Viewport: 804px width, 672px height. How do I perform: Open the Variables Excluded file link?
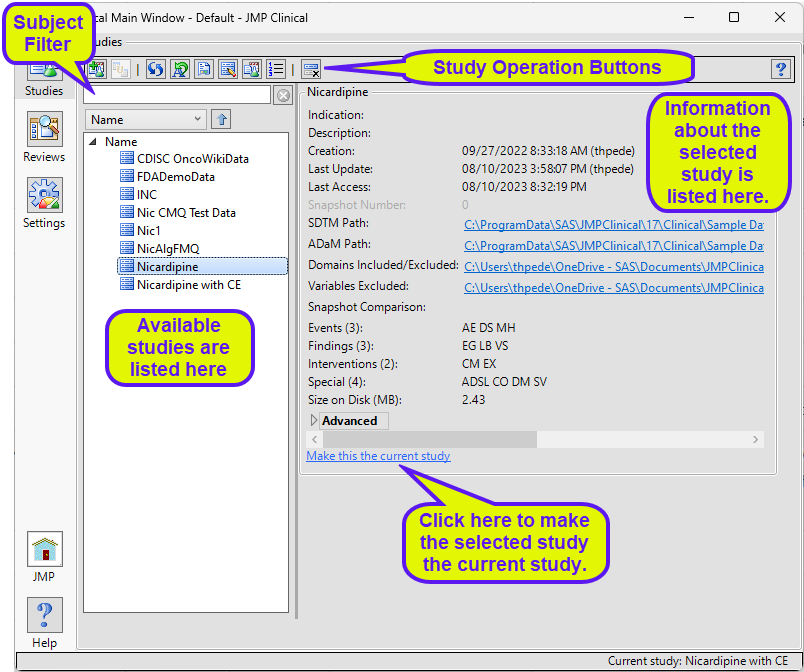point(614,288)
